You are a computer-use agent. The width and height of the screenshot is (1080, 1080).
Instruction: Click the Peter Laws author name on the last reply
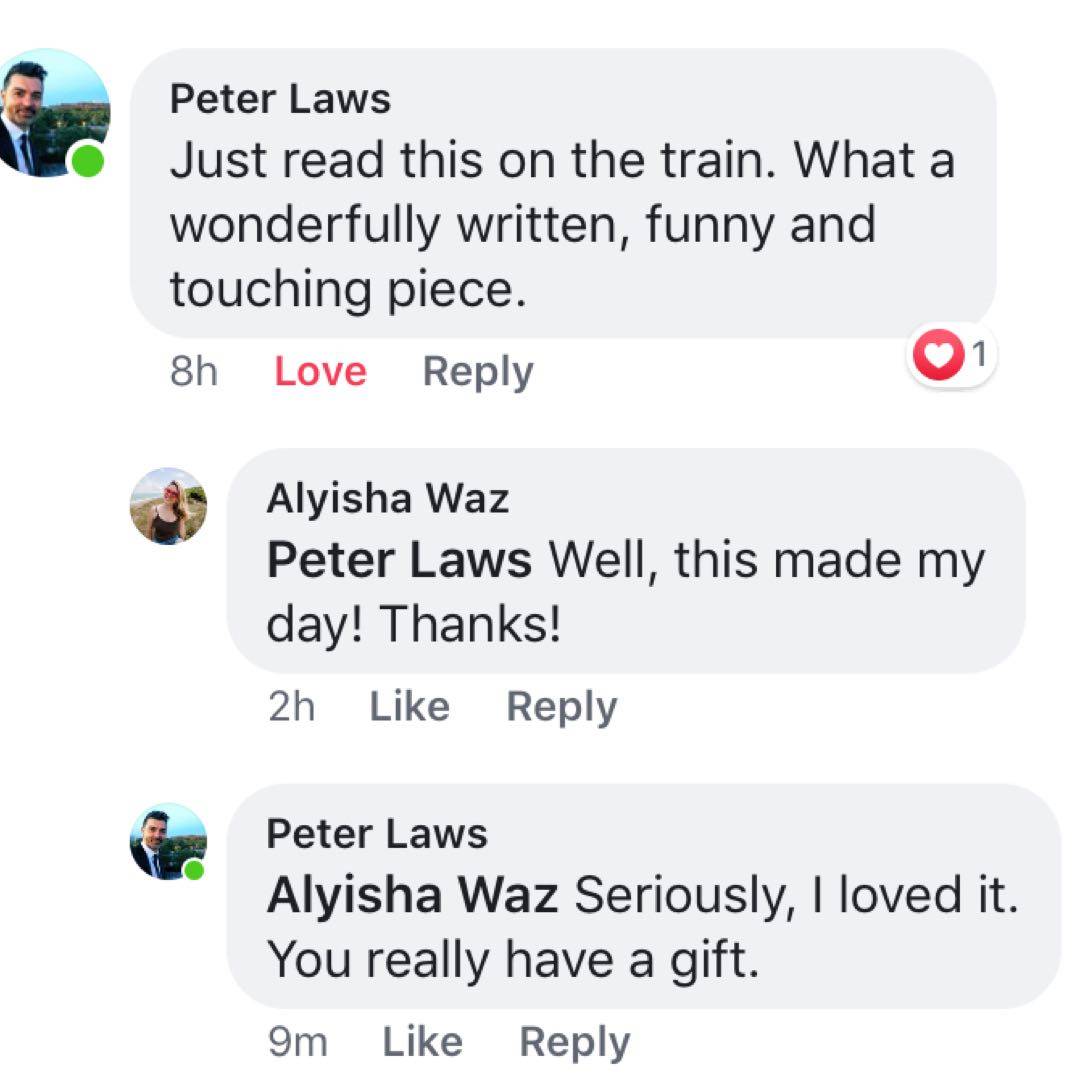pyautogui.click(x=376, y=834)
